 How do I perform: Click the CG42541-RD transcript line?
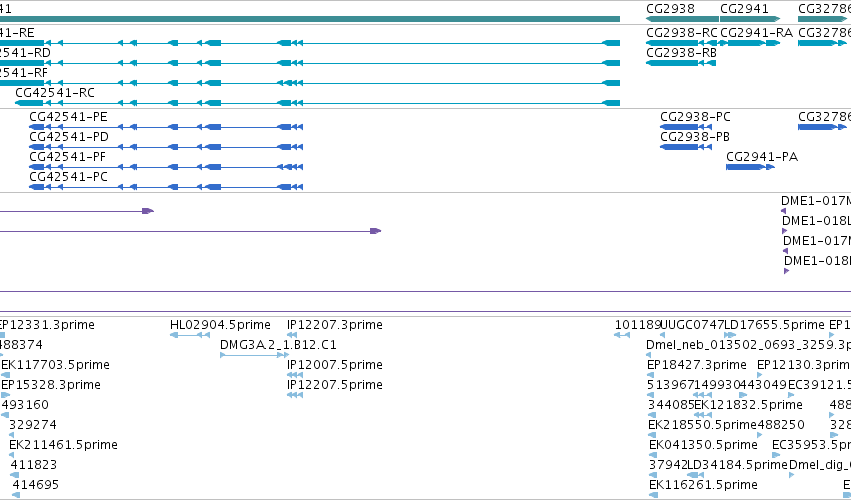tap(310, 63)
